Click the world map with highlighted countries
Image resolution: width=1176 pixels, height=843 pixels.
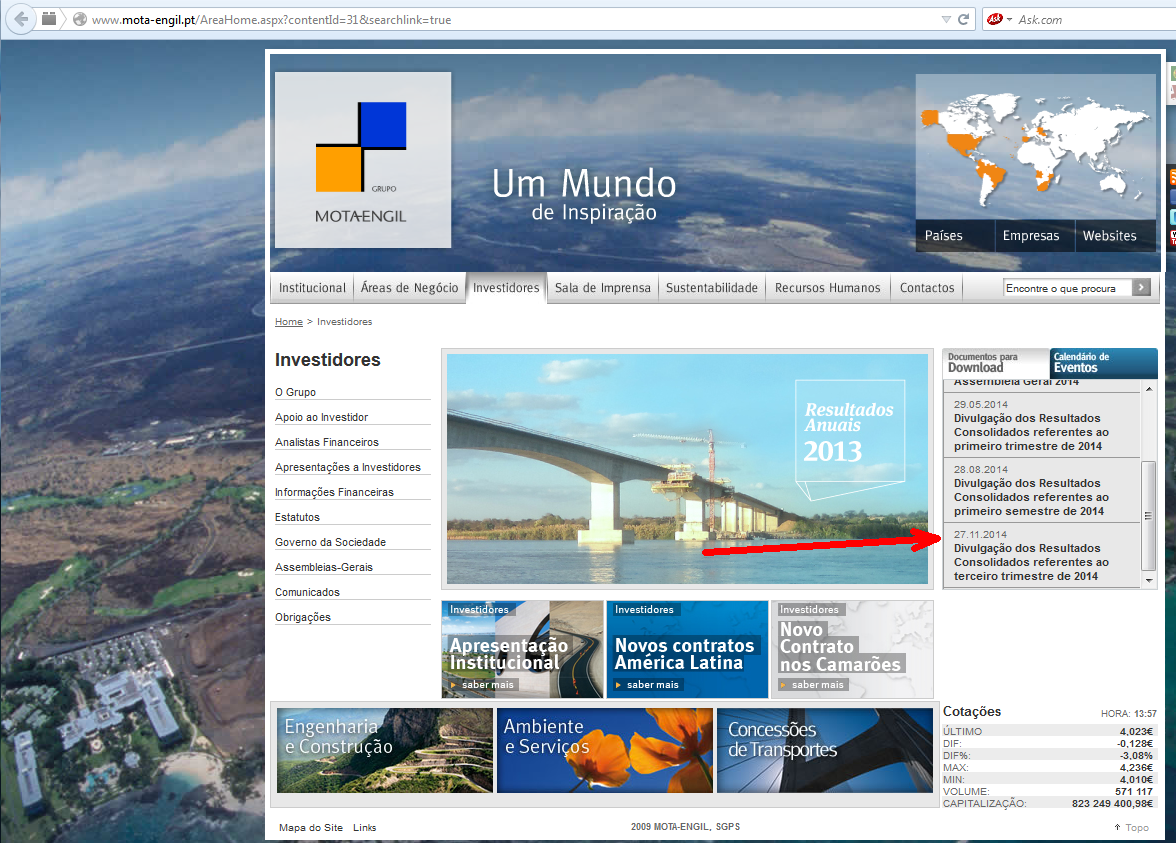(x=1035, y=148)
